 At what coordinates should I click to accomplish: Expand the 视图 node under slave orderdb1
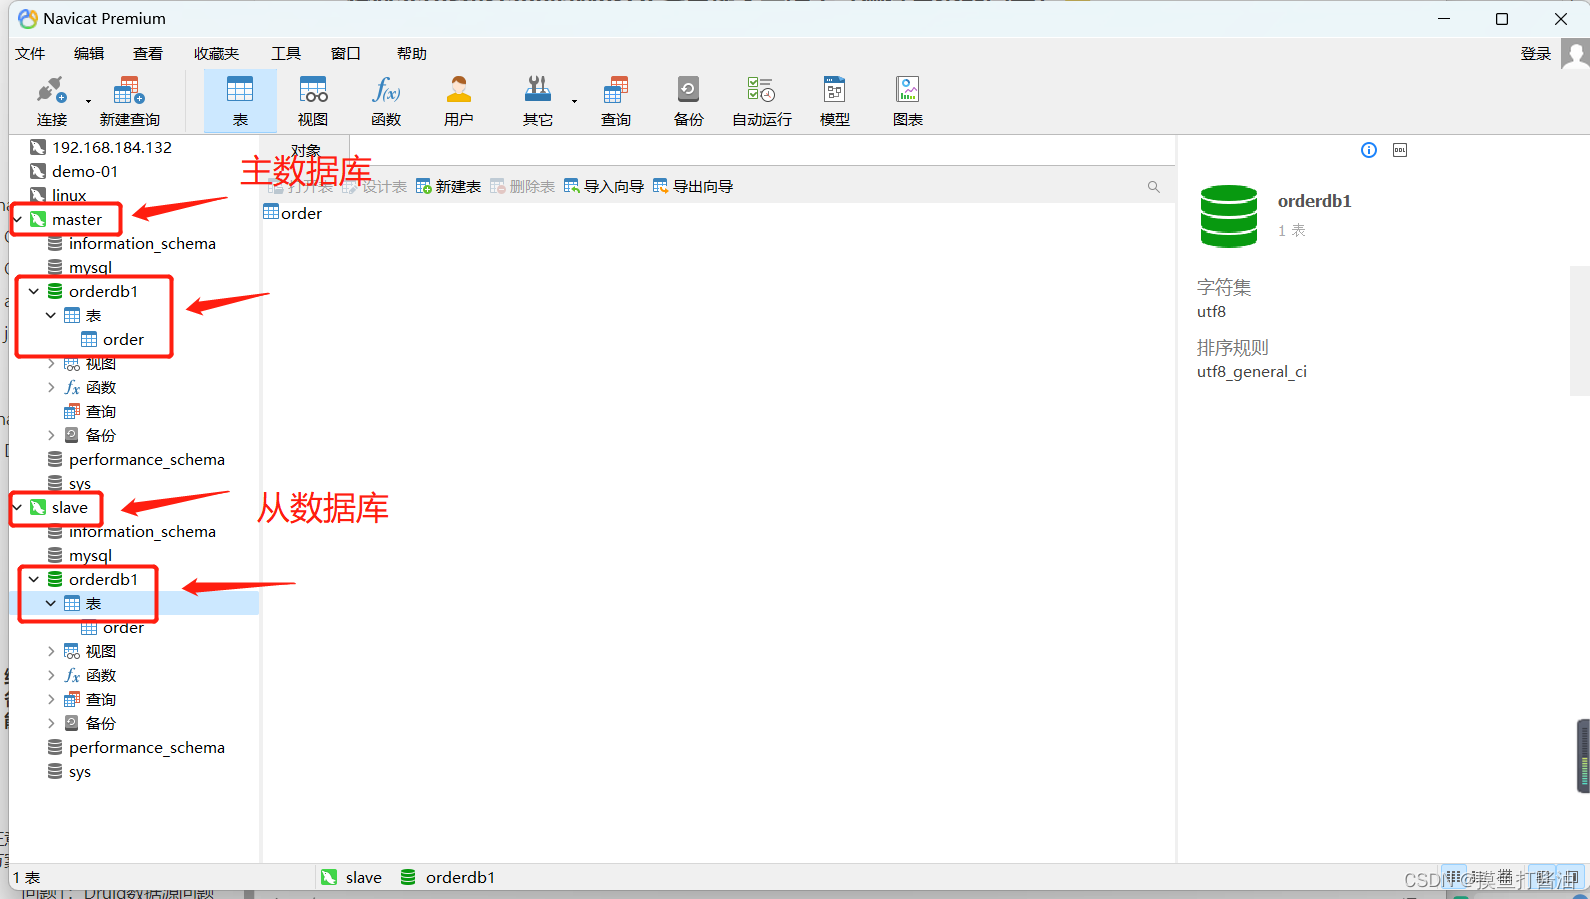pyautogui.click(x=51, y=651)
